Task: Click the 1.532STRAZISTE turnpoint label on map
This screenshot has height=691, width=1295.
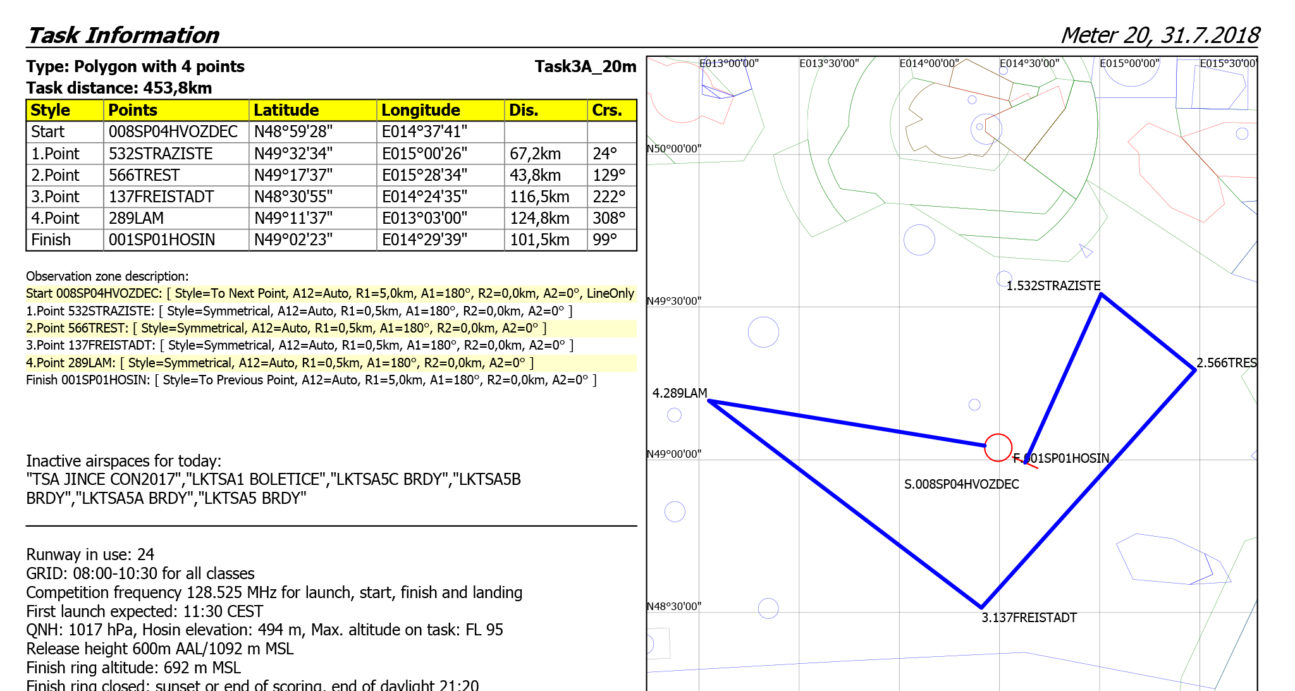Action: 1053,286
